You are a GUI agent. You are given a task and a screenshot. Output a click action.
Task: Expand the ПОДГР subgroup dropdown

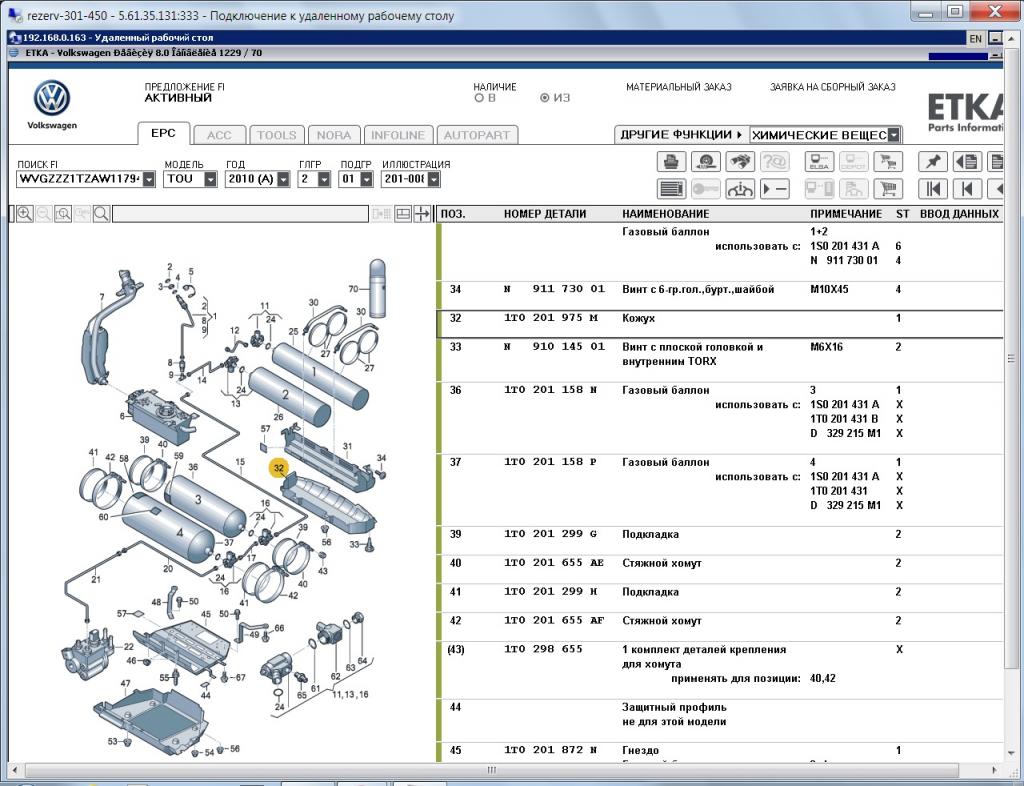click(x=366, y=179)
